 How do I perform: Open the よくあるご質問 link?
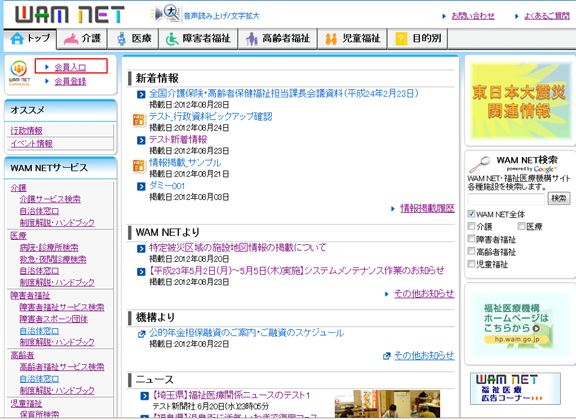547,16
